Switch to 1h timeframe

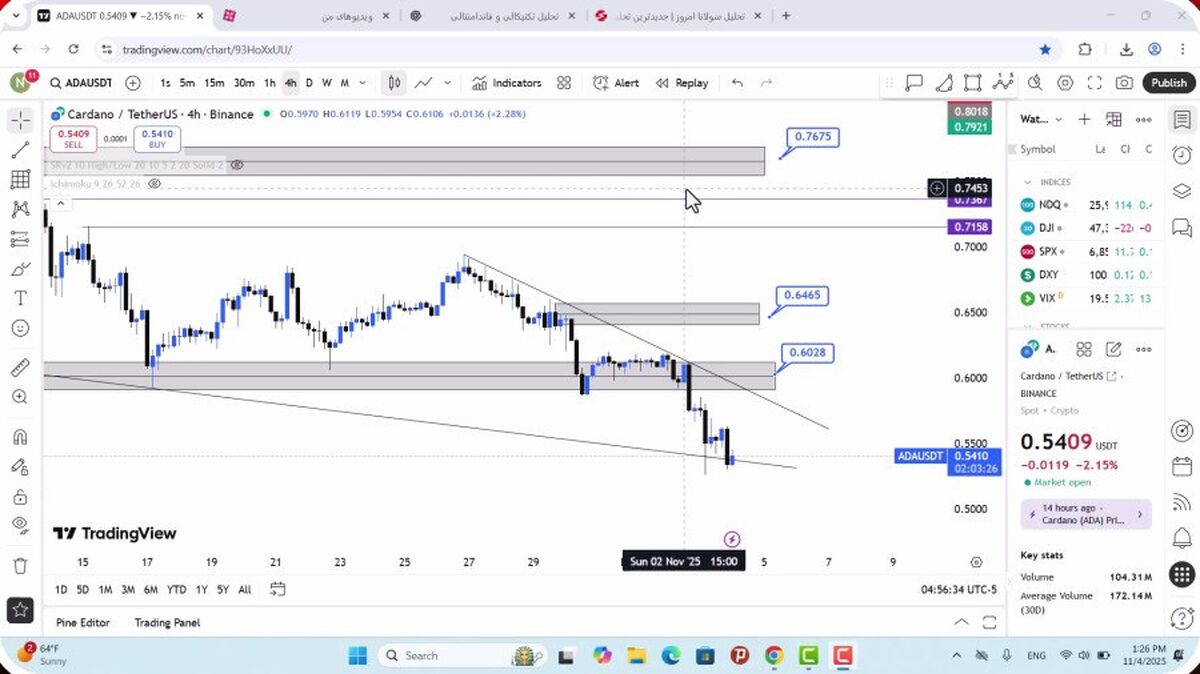tap(269, 83)
